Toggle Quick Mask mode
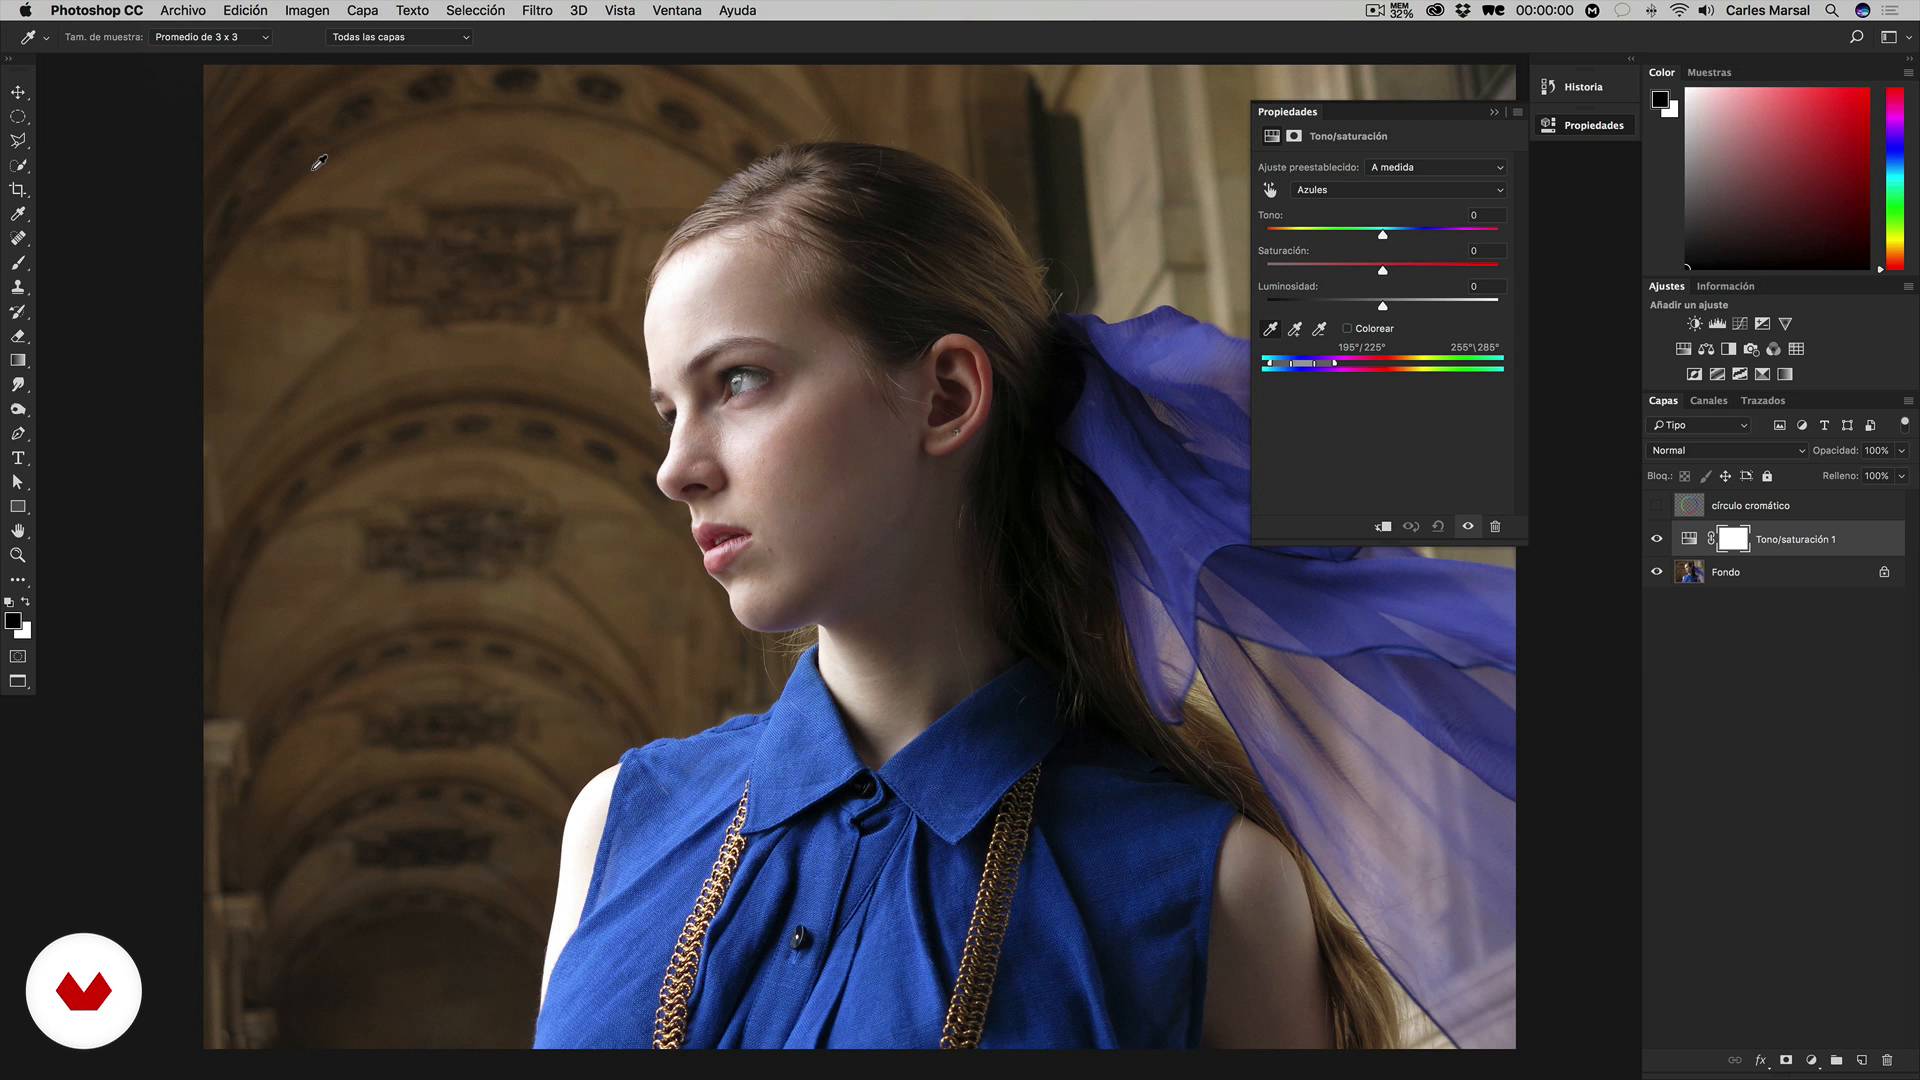The width and height of the screenshot is (1920, 1080). click(x=18, y=657)
